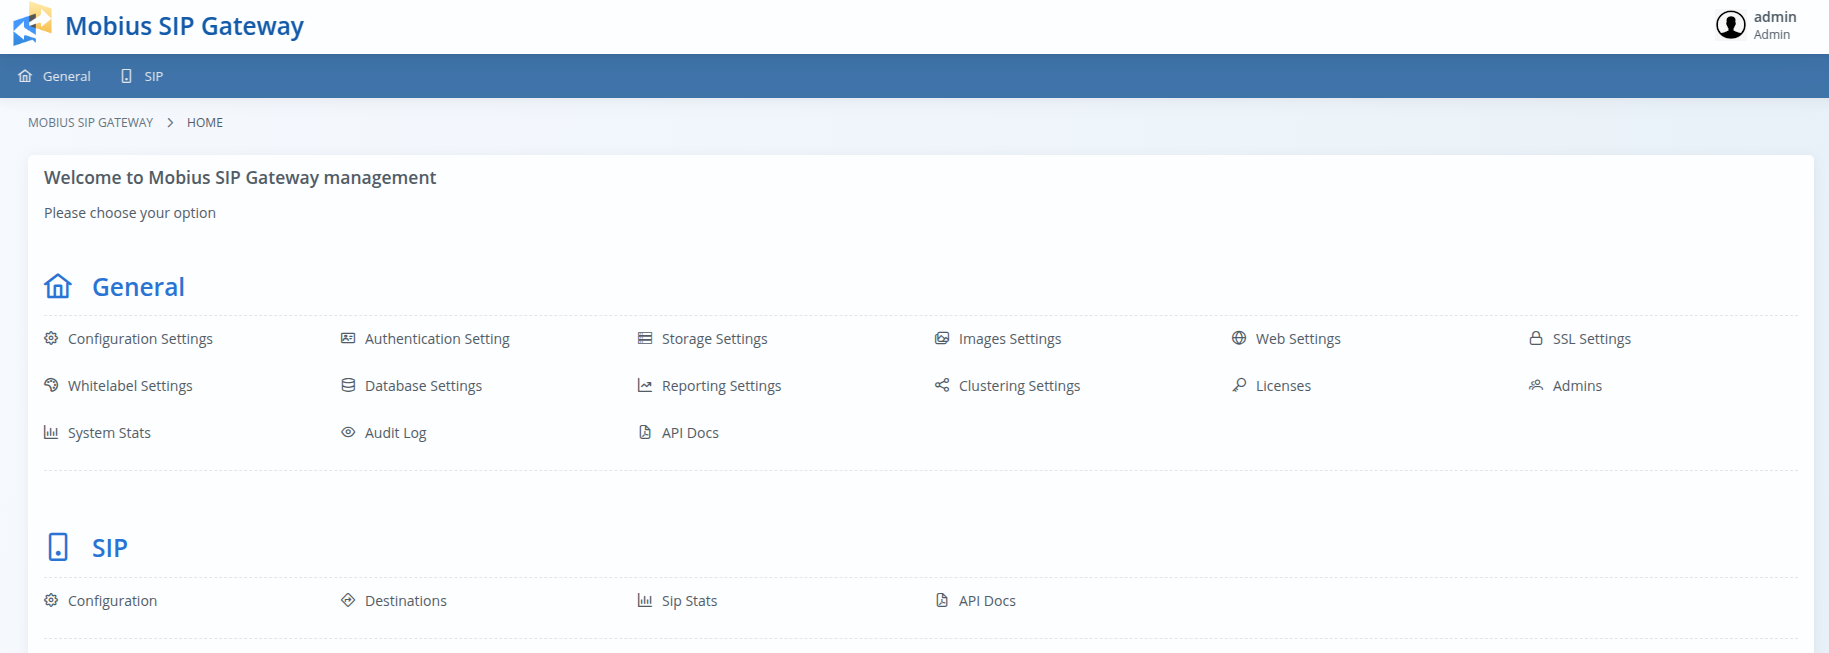The width and height of the screenshot is (1829, 653).
Task: Open the General section API Docs link
Action: (690, 433)
